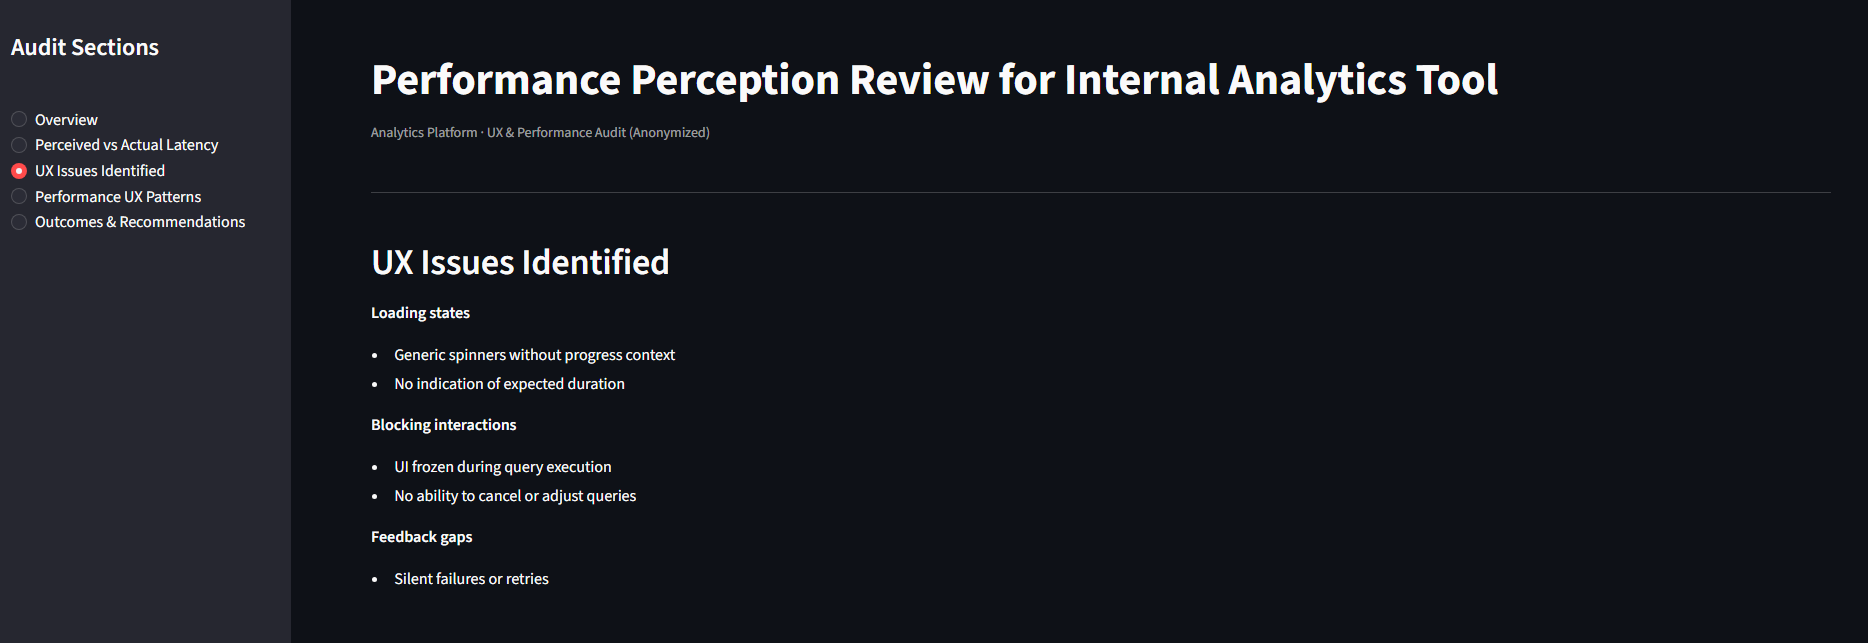Click the No ability to cancel queries bullet
Screen dimensions: 1868x643
(x=515, y=496)
